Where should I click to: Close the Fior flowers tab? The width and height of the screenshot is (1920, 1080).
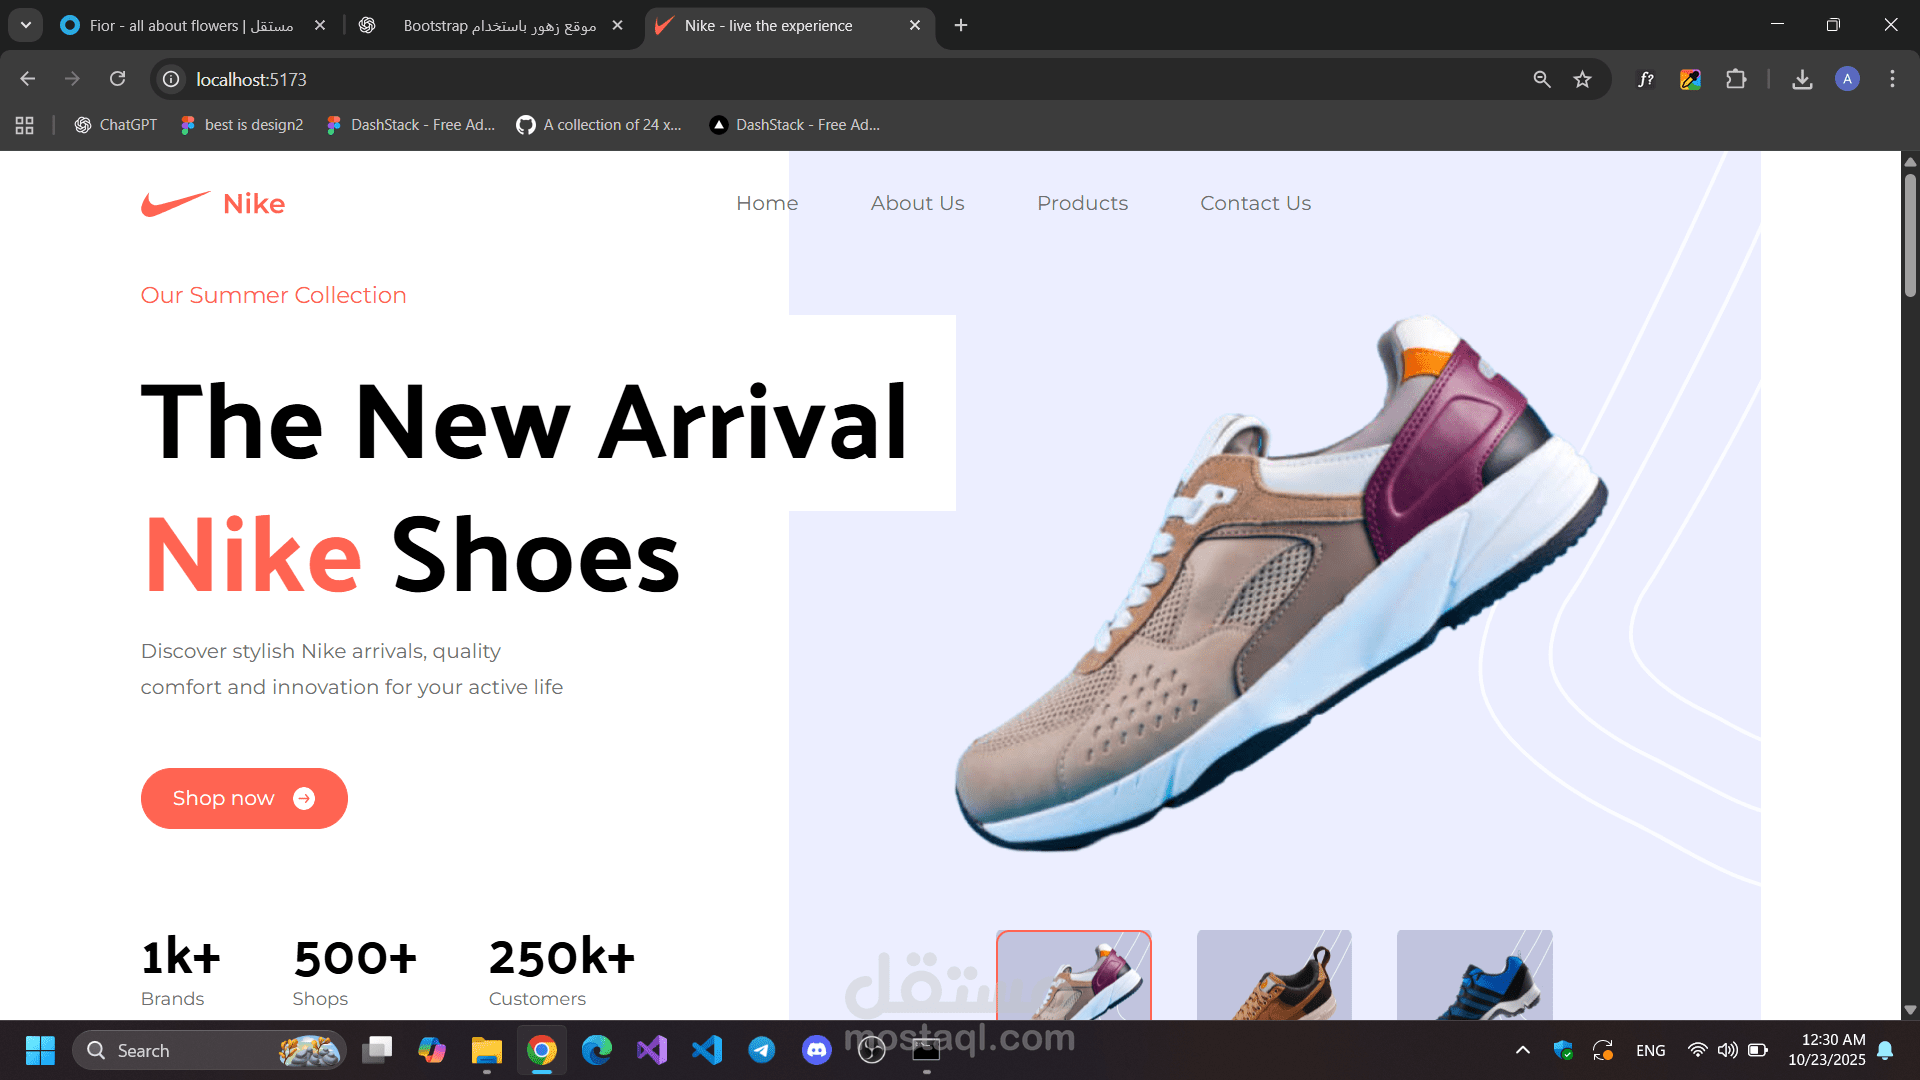(x=320, y=25)
